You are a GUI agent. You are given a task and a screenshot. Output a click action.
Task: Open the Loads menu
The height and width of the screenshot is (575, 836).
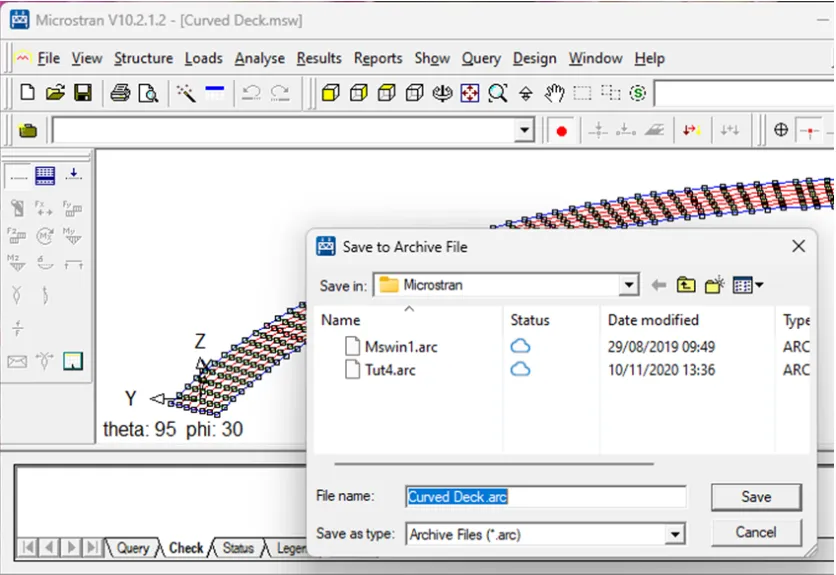[x=204, y=58]
